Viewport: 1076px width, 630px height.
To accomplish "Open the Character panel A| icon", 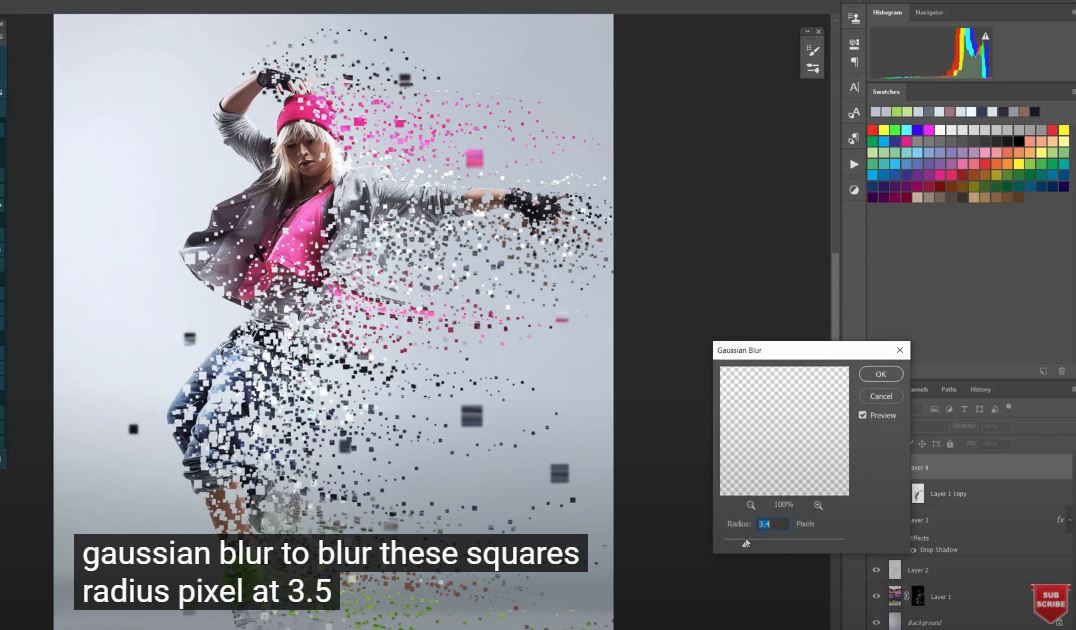I will [854, 87].
